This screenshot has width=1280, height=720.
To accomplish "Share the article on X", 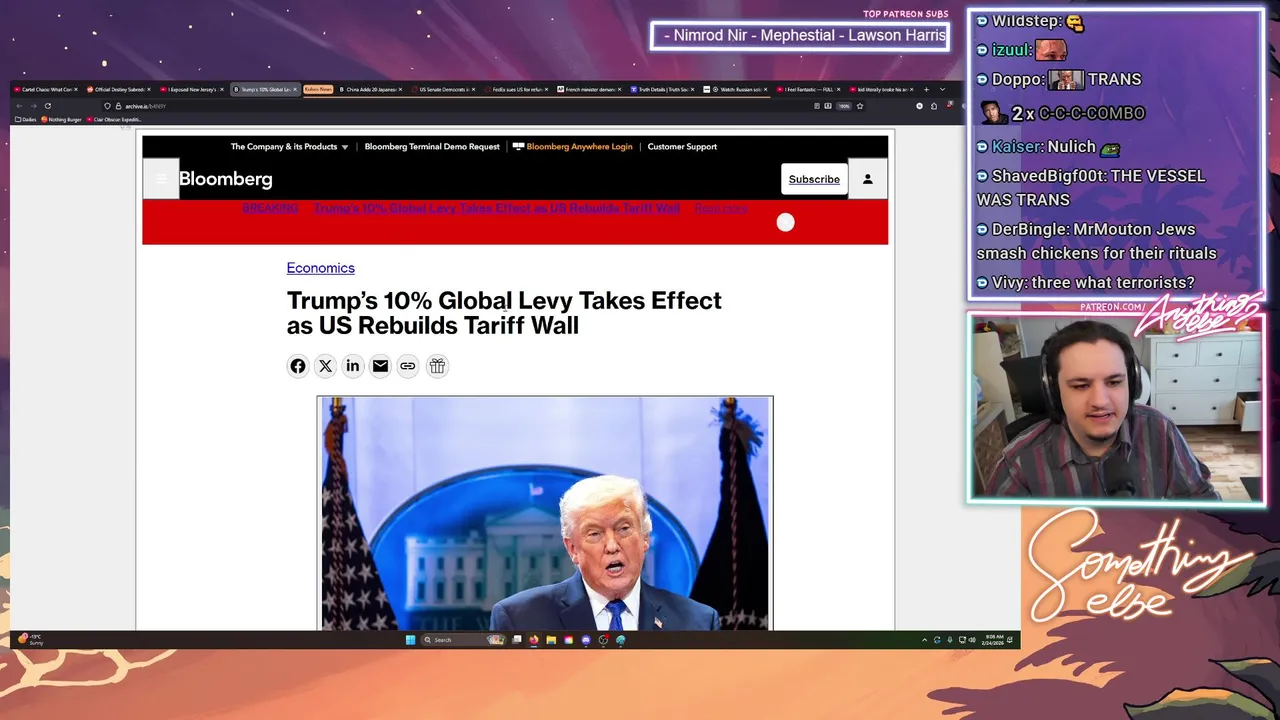I will (x=325, y=366).
